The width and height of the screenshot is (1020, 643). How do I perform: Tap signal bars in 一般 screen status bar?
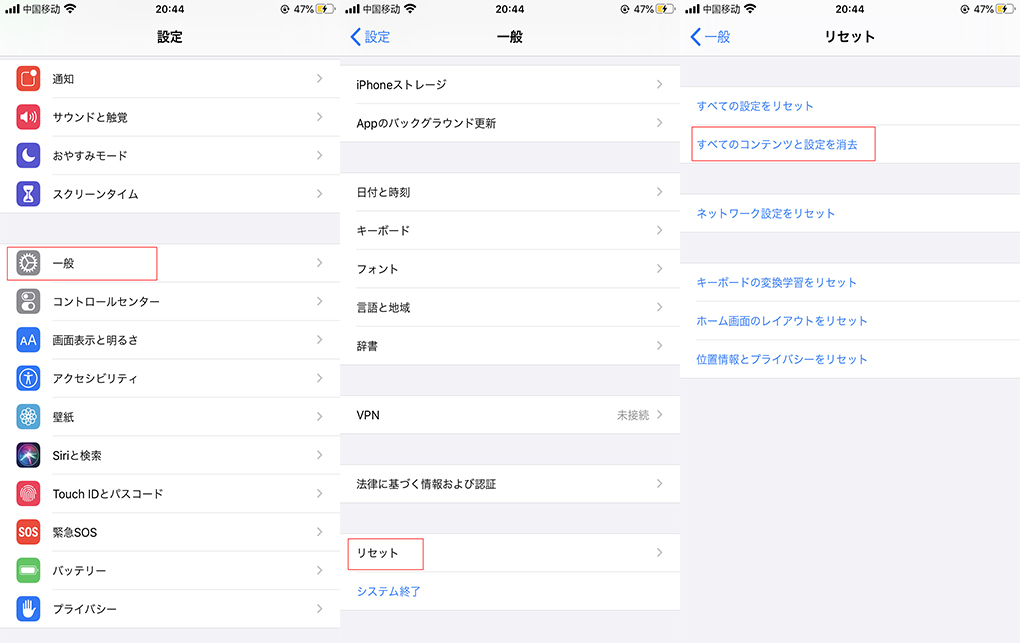pyautogui.click(x=352, y=9)
